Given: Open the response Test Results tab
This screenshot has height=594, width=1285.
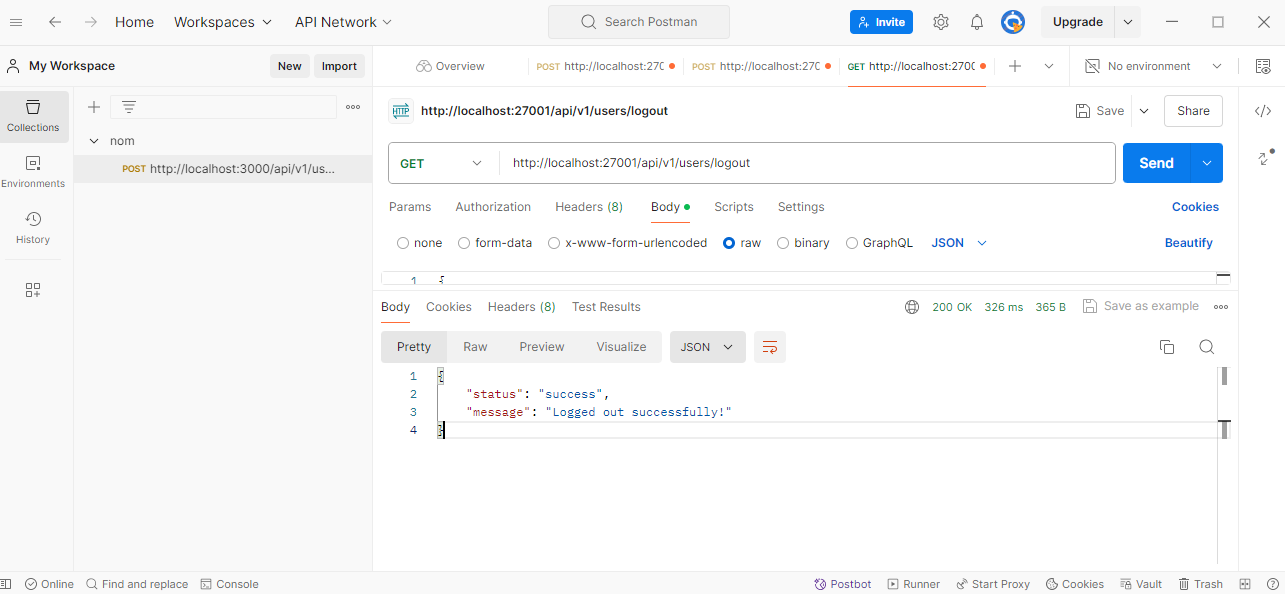Looking at the screenshot, I should [x=606, y=307].
